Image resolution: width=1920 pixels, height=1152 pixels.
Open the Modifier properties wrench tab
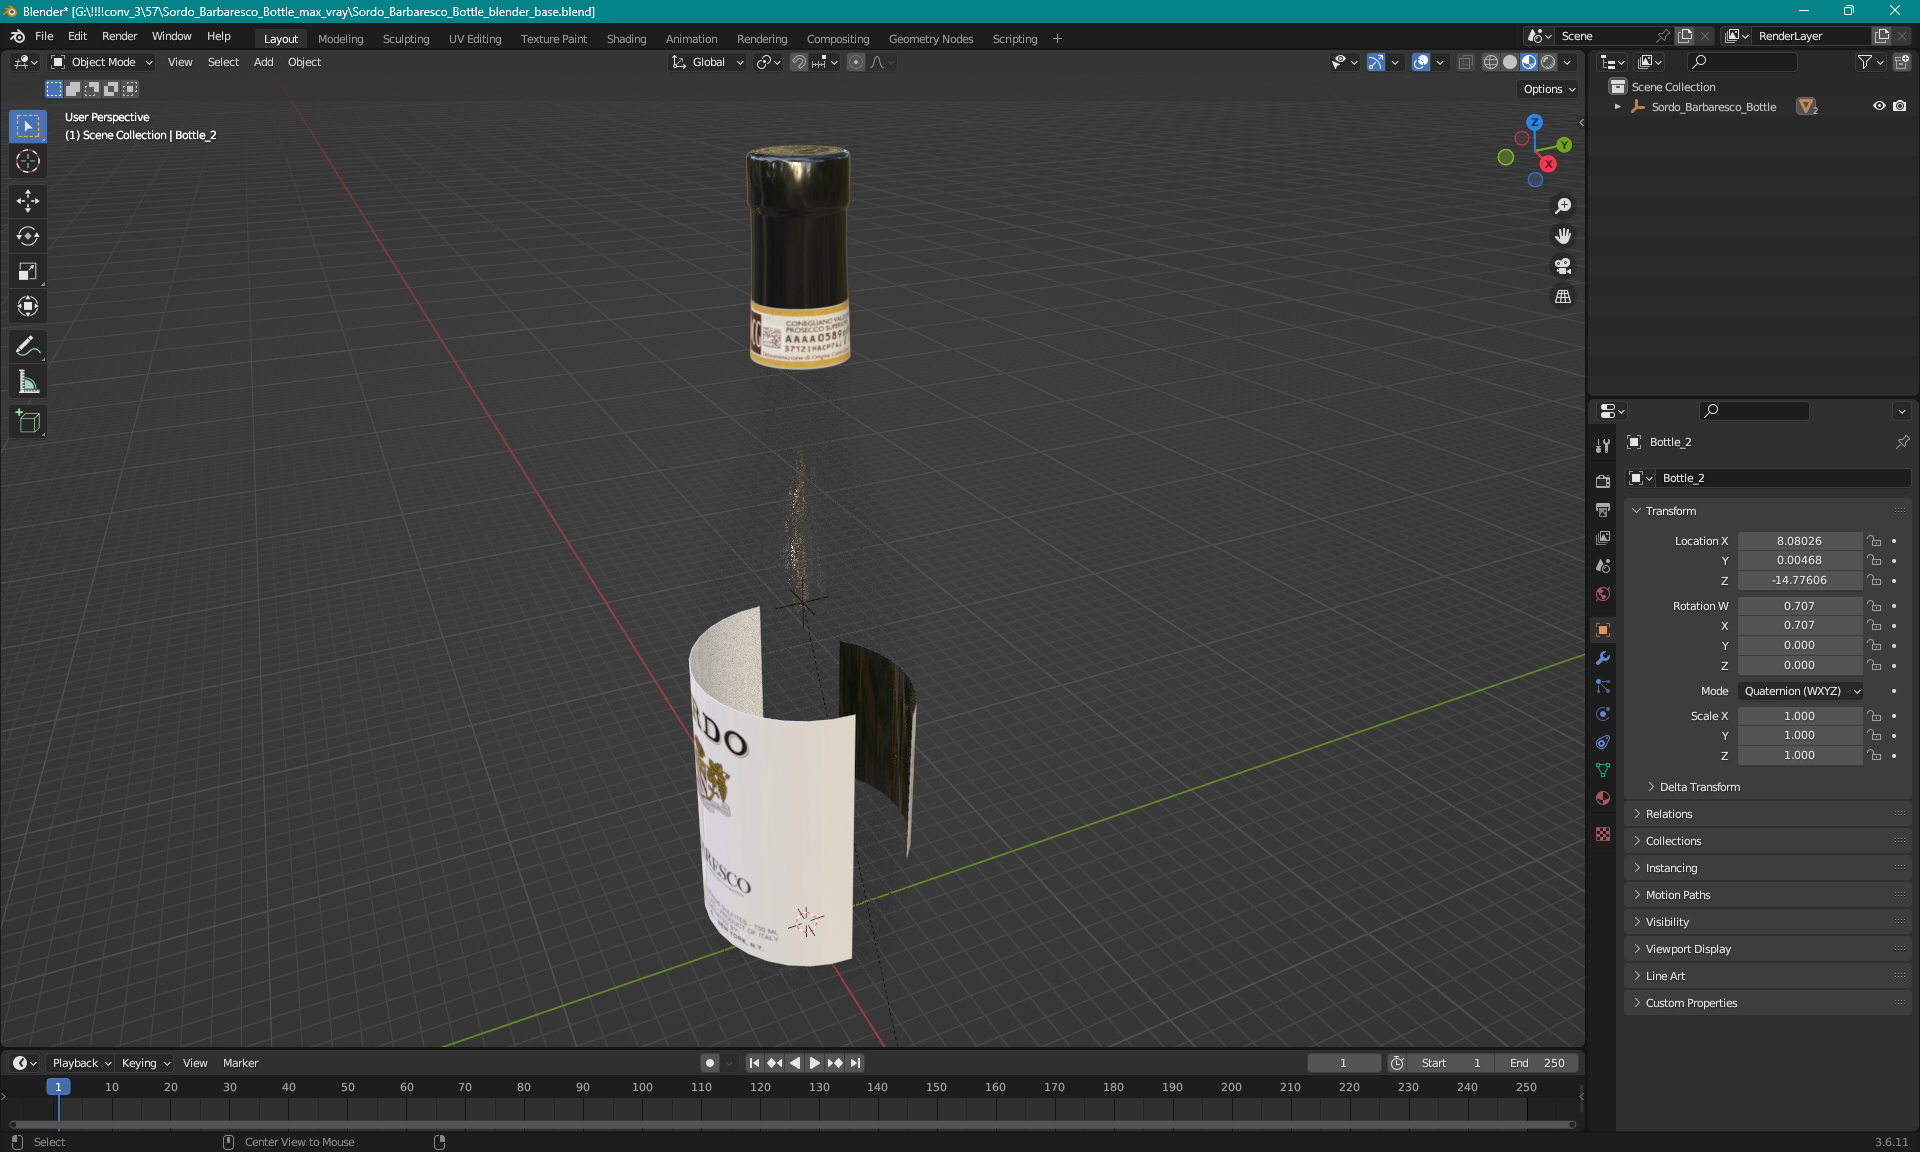click(x=1603, y=658)
